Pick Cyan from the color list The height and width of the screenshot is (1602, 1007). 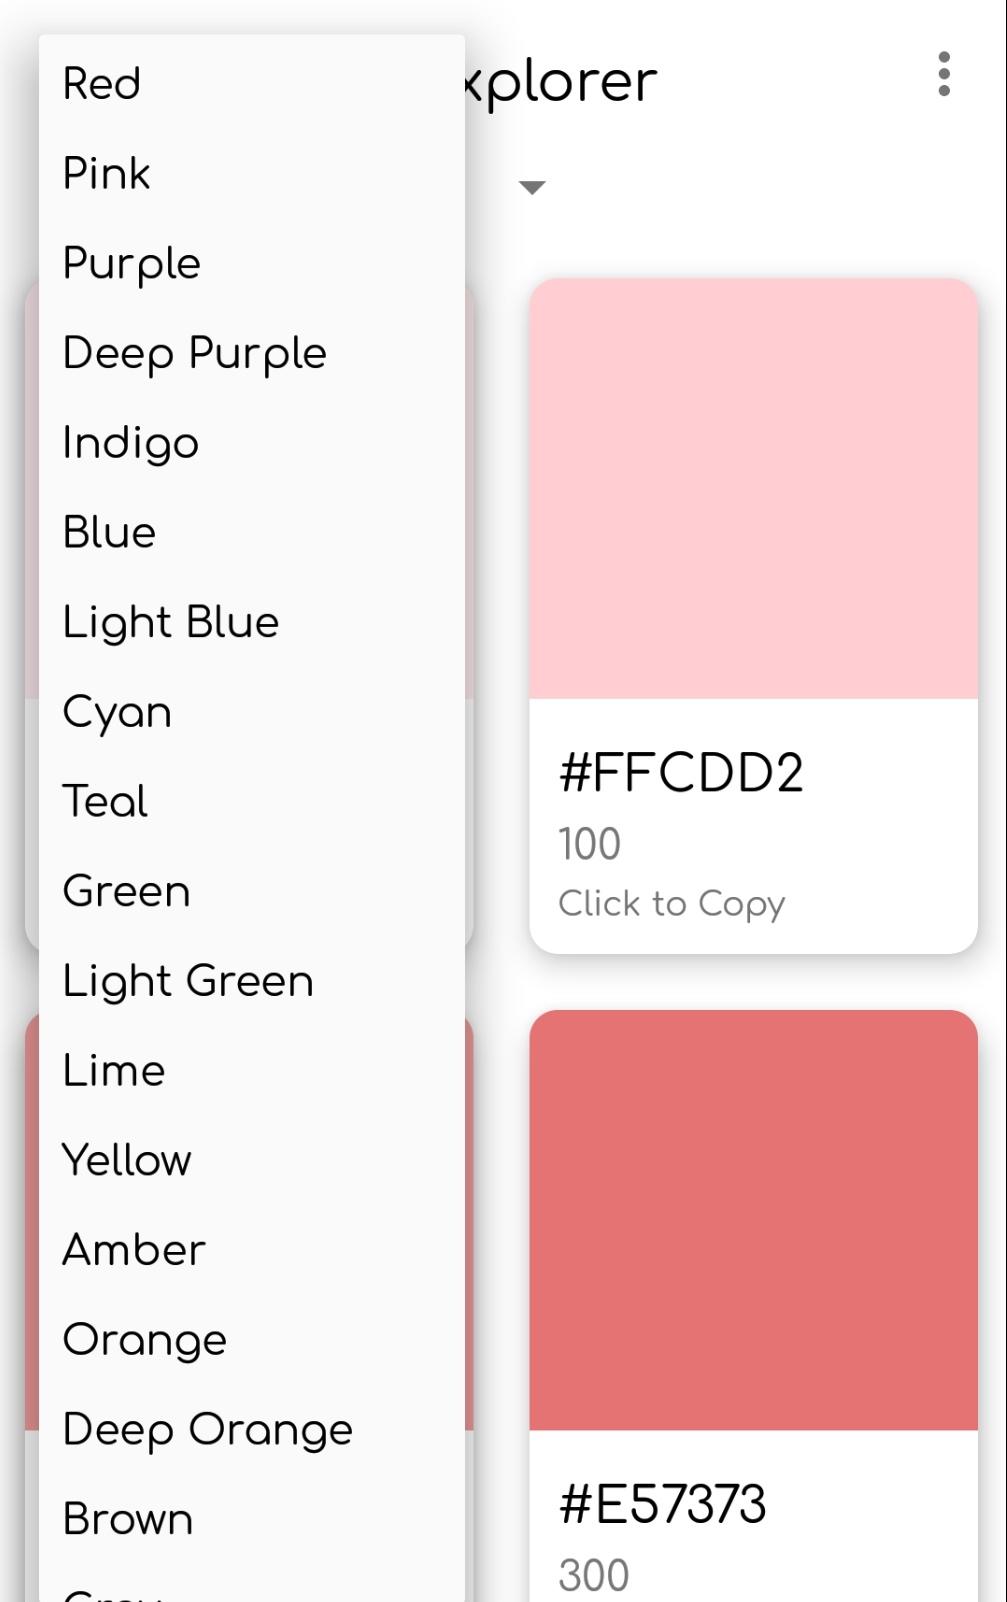(118, 712)
